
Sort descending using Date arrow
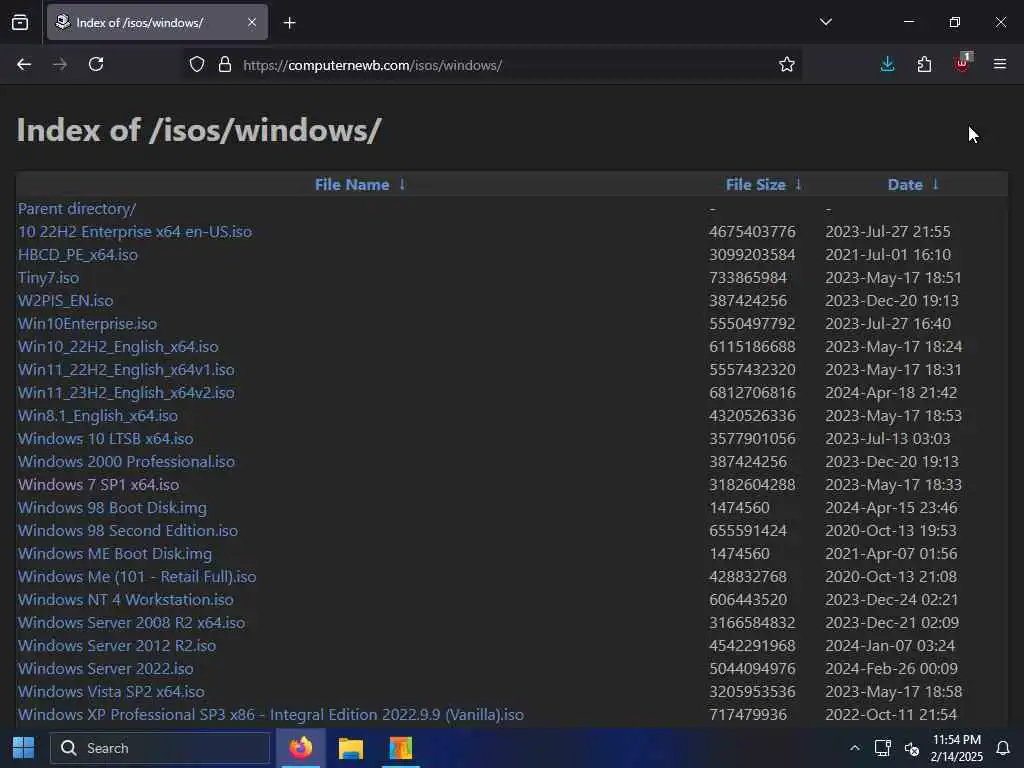(935, 185)
